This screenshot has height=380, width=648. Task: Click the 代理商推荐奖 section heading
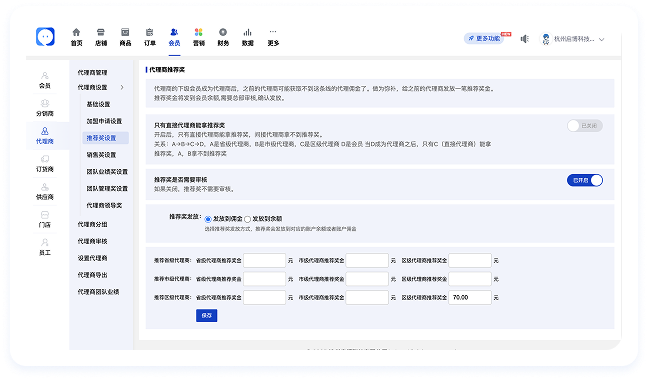point(167,70)
